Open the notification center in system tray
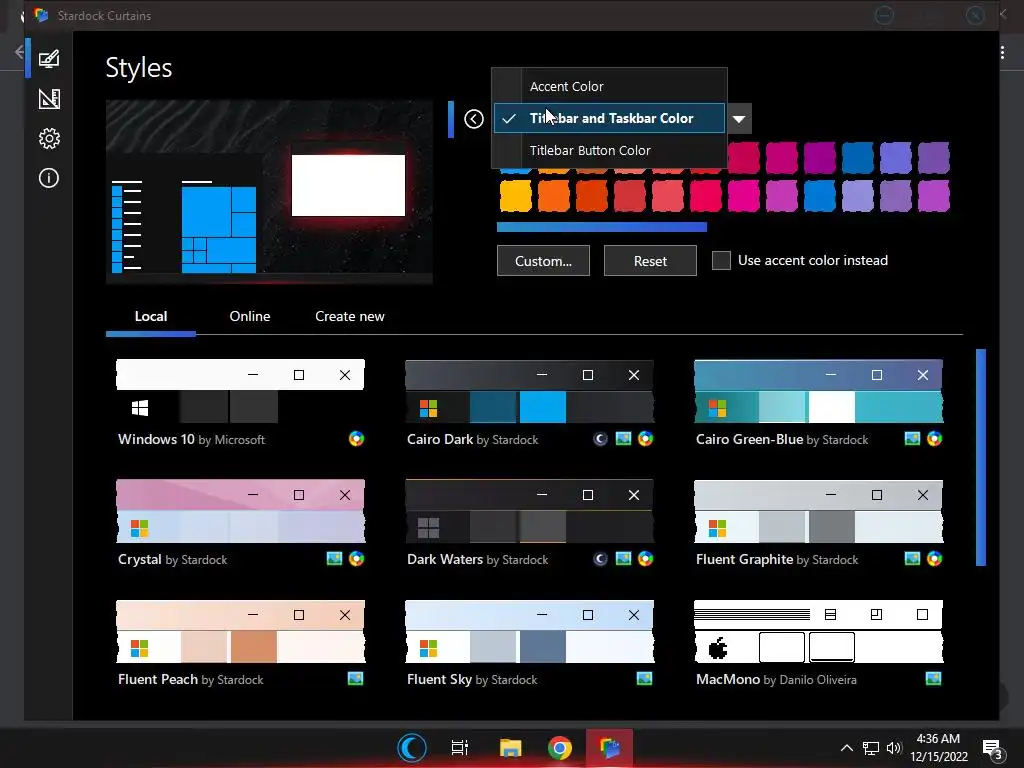 pyautogui.click(x=993, y=749)
